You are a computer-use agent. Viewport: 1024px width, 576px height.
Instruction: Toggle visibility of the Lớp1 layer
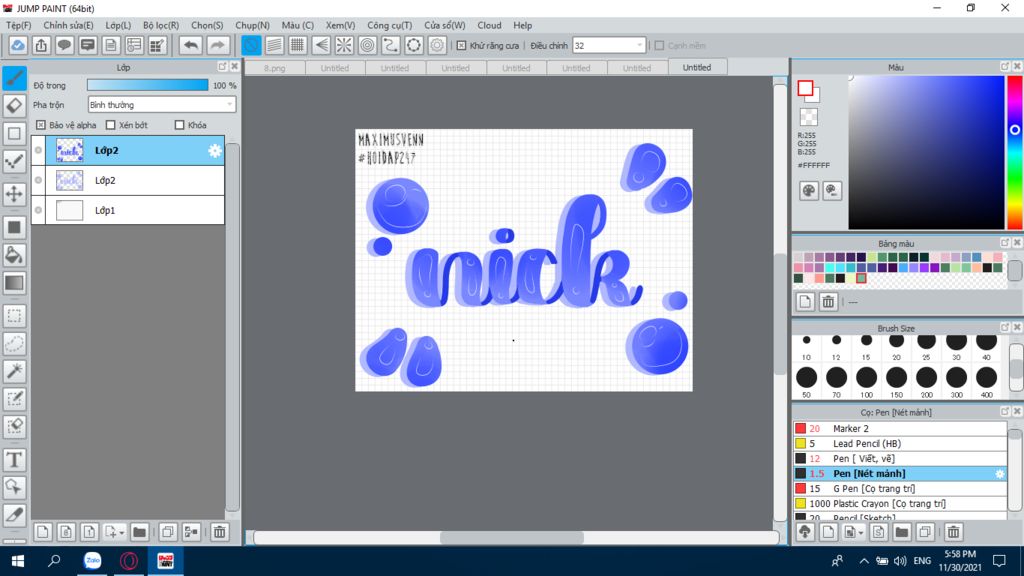[x=39, y=210]
